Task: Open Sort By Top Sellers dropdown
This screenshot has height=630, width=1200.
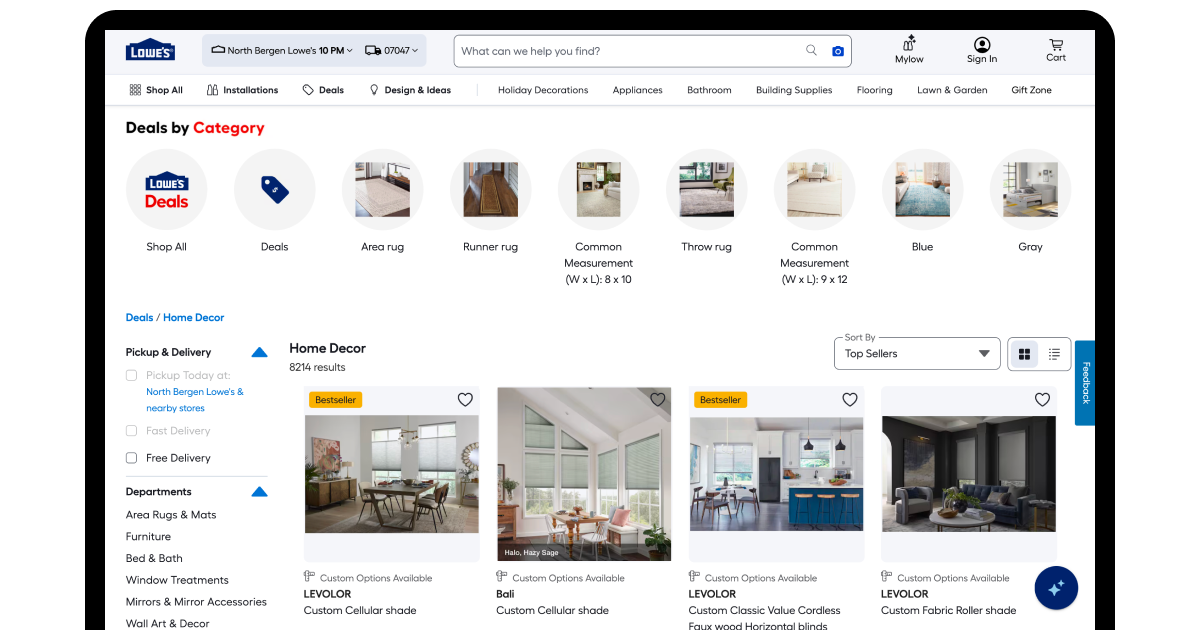Action: point(917,353)
